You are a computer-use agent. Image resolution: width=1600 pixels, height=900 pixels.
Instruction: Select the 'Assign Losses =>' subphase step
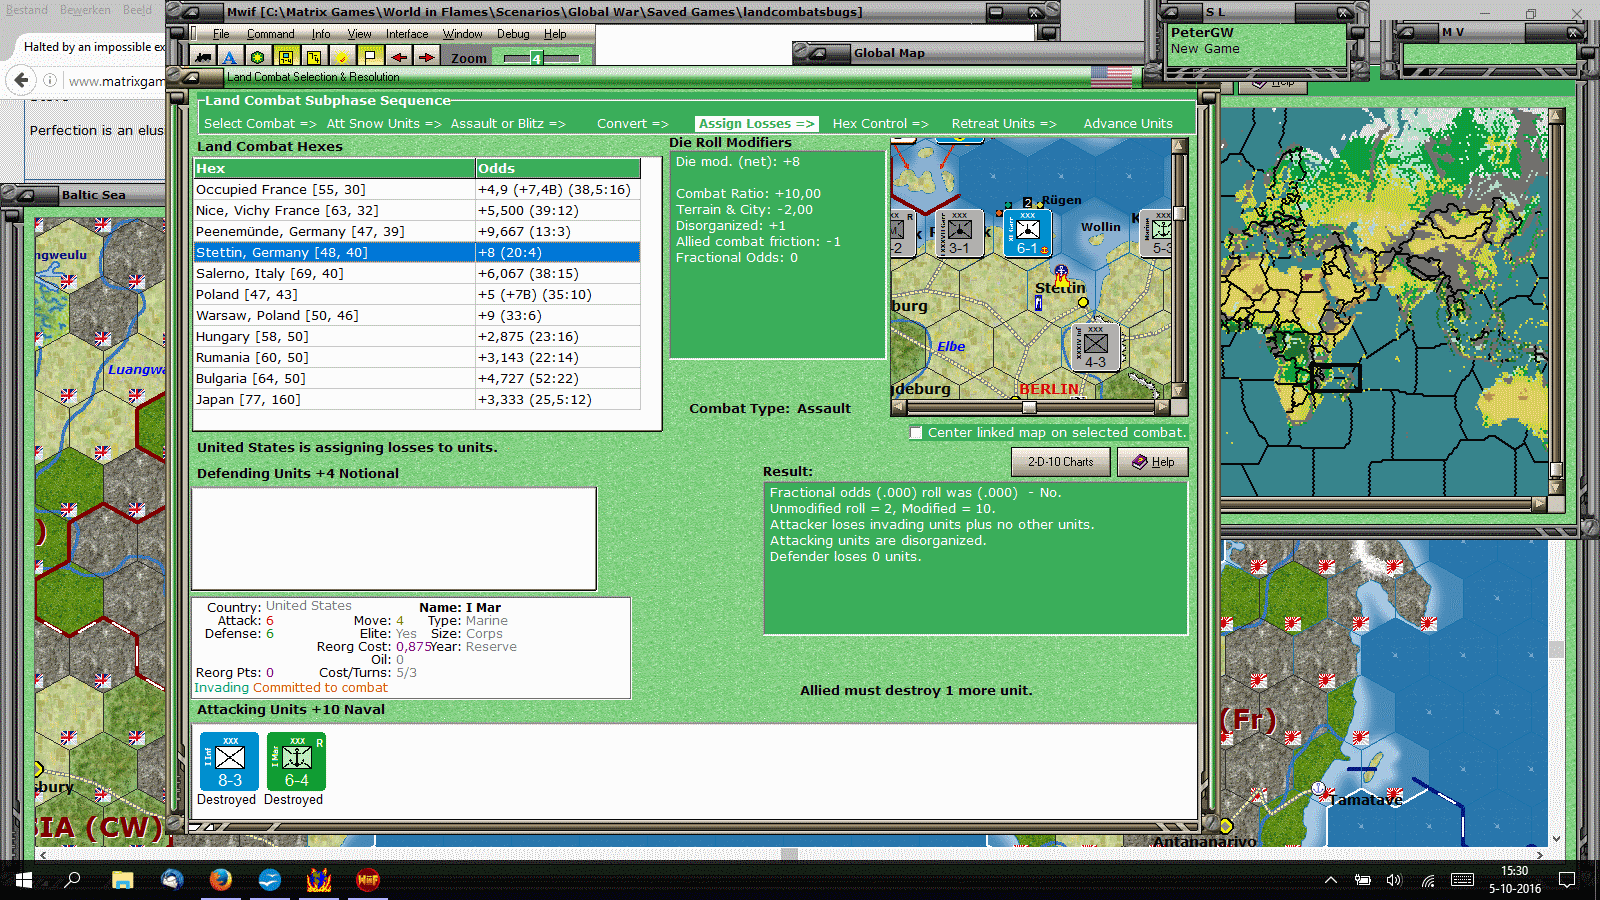click(x=757, y=124)
